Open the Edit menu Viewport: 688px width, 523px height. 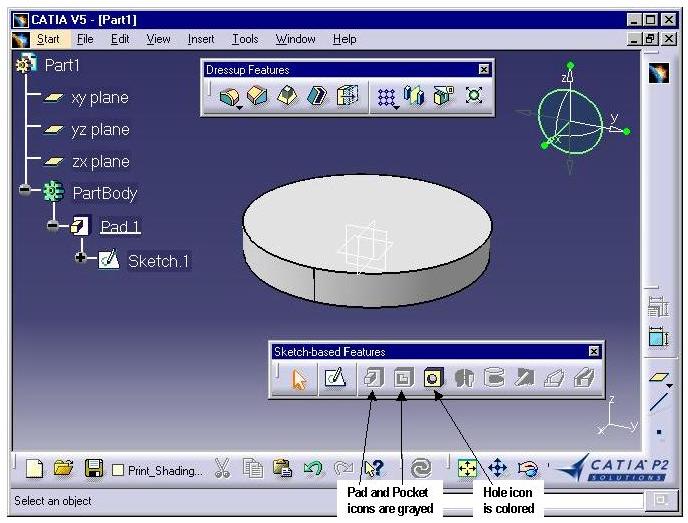pyautogui.click(x=120, y=39)
